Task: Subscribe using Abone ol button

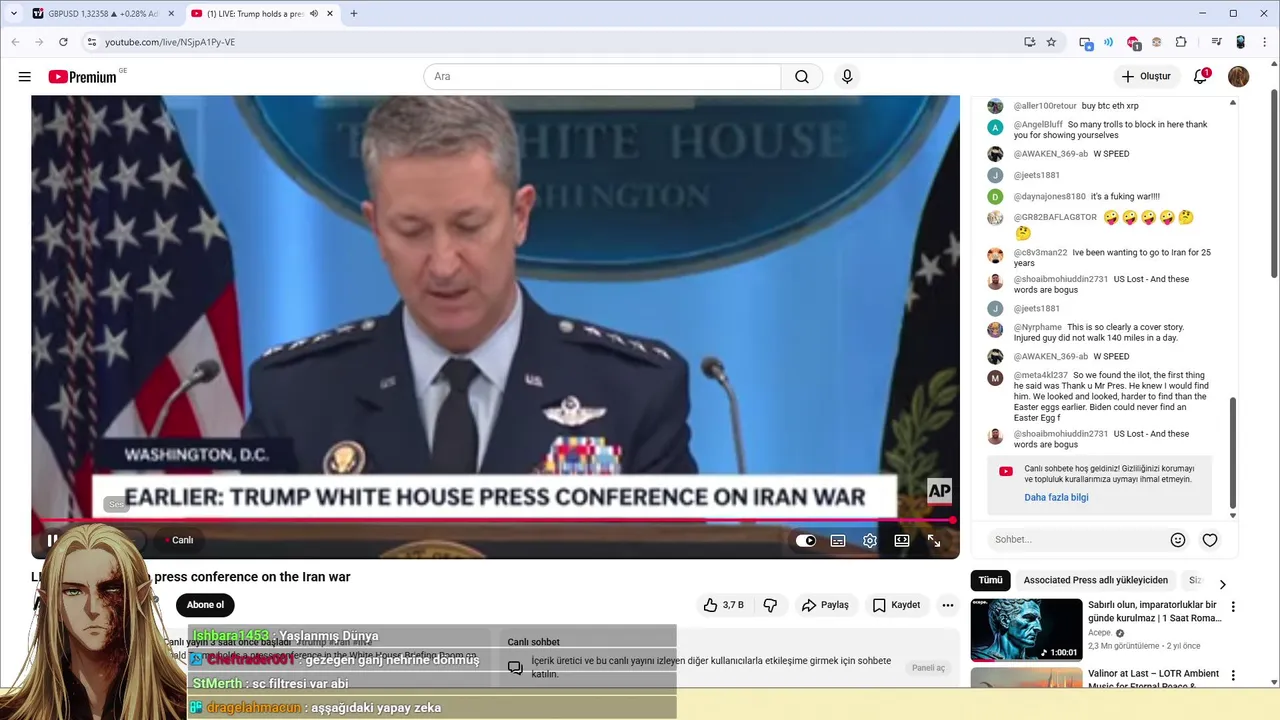Action: click(x=205, y=605)
